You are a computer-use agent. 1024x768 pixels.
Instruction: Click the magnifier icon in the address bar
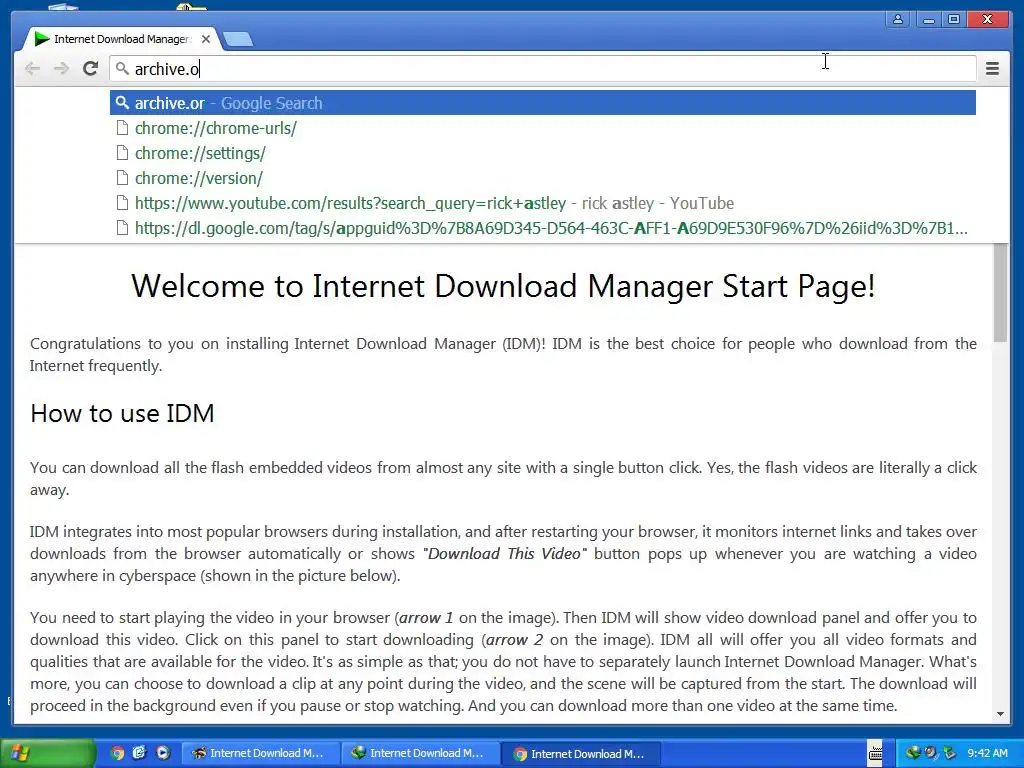[x=122, y=68]
